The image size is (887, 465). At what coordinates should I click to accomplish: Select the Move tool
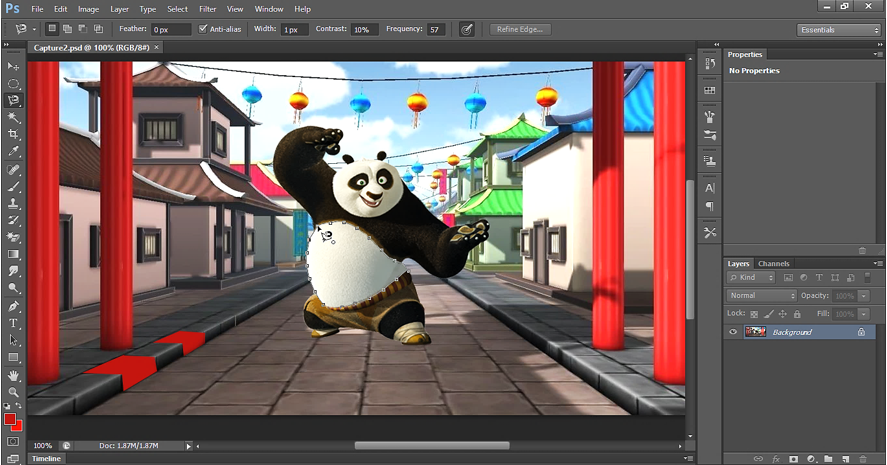coord(13,66)
